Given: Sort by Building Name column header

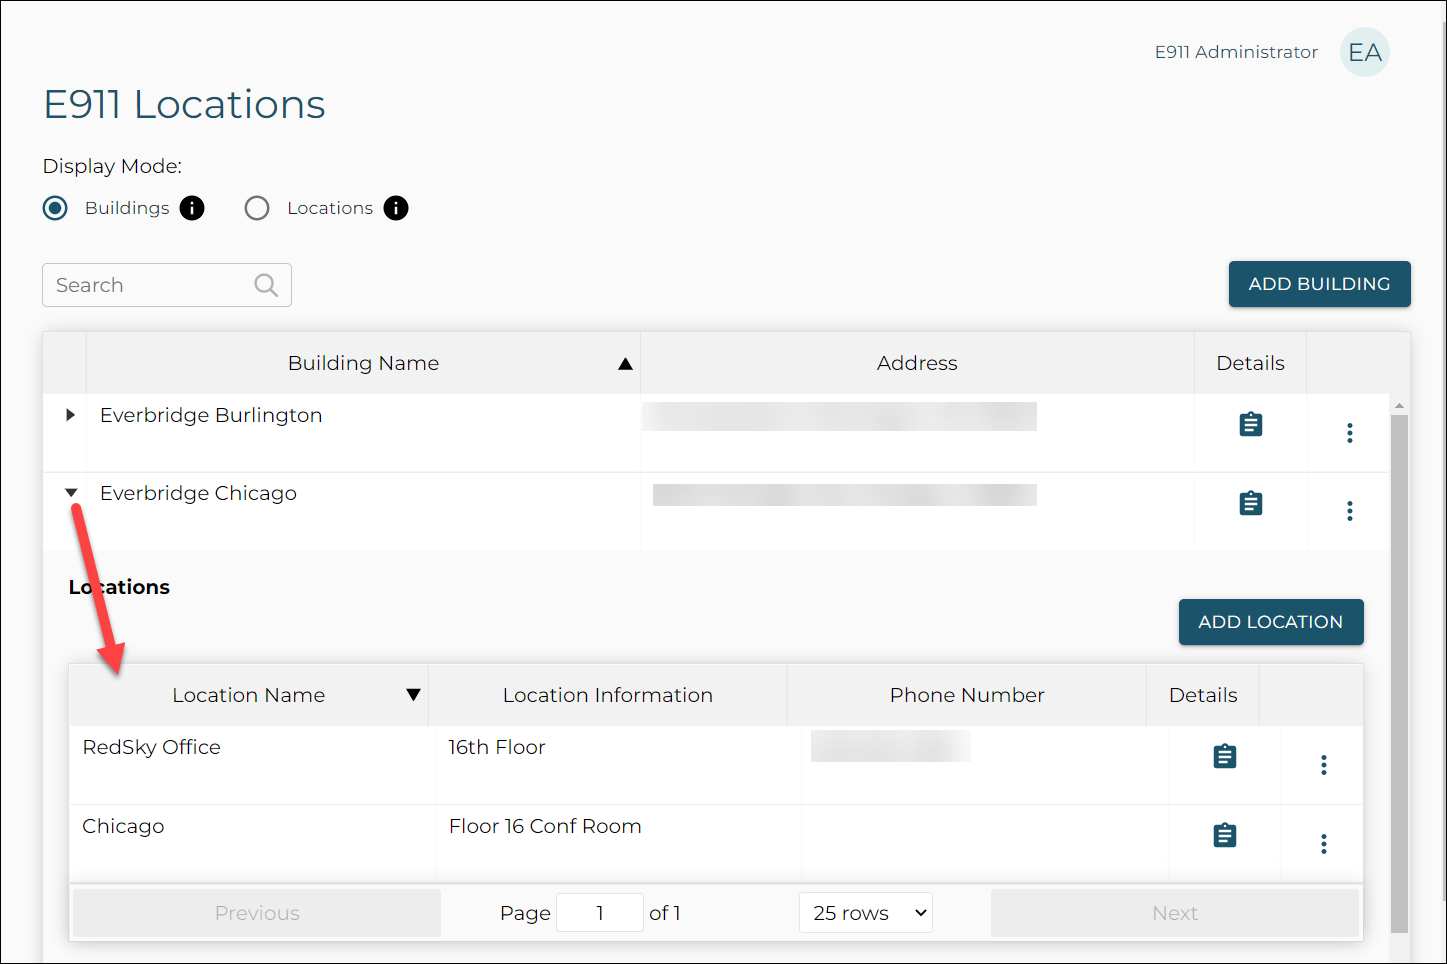Looking at the screenshot, I should [363, 363].
